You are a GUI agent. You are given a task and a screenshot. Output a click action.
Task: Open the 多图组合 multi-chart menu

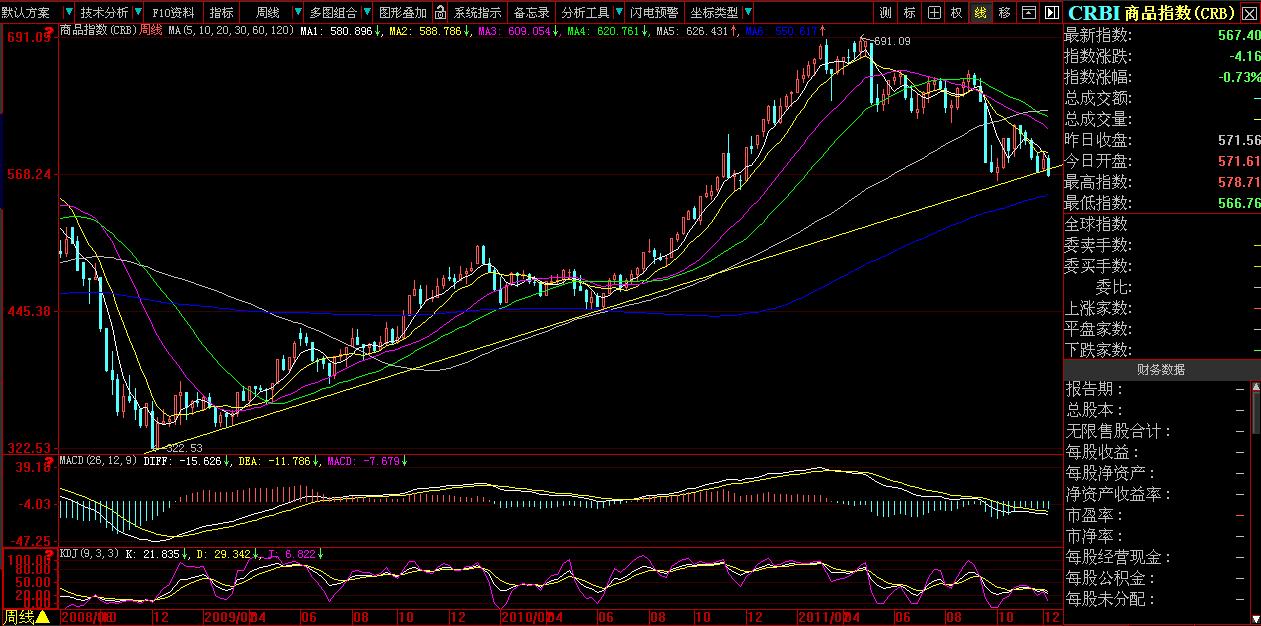click(x=333, y=13)
